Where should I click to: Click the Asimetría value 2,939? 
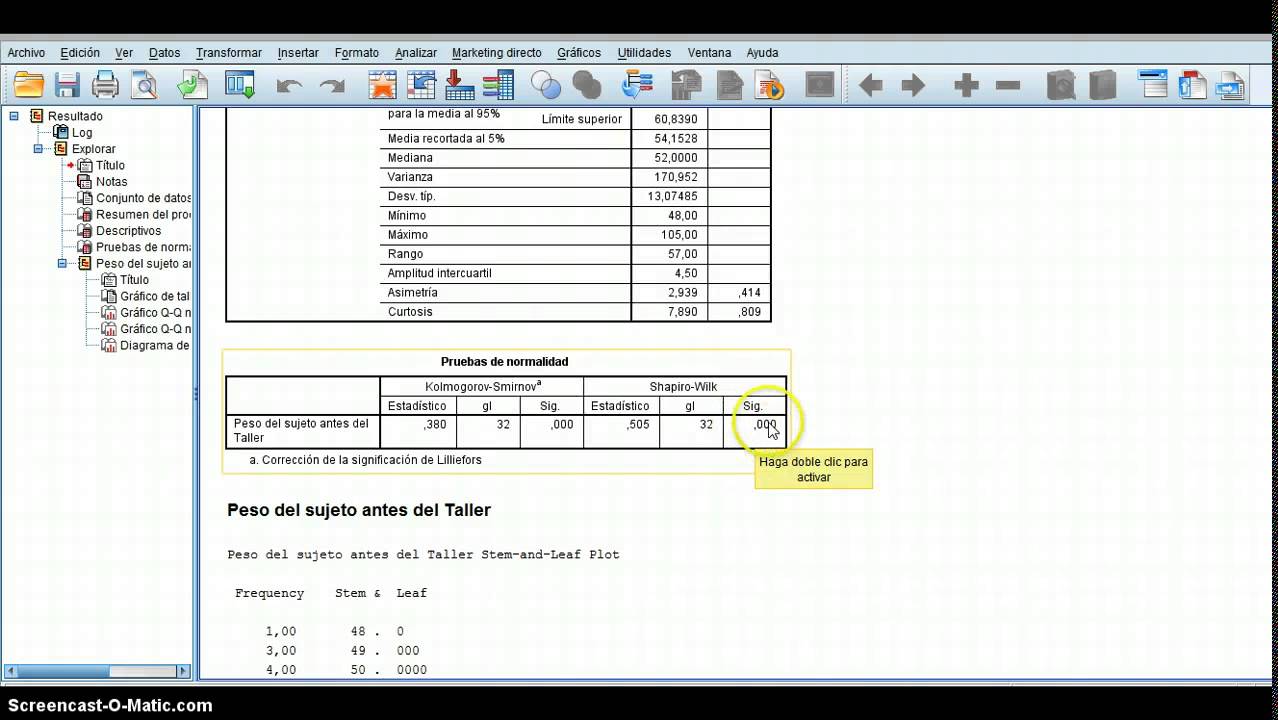tap(683, 293)
